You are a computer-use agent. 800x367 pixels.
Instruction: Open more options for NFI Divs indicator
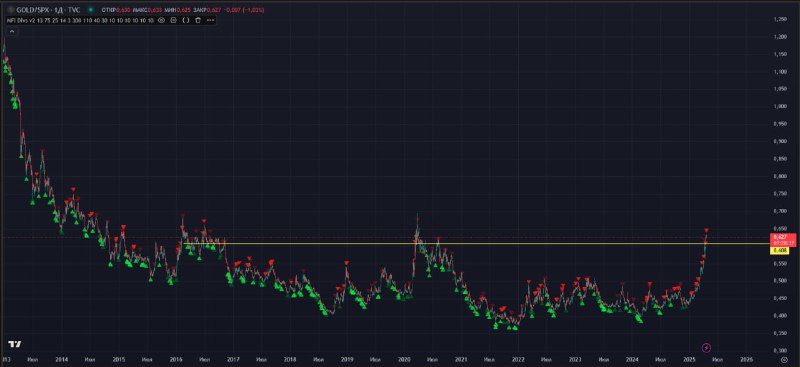click(210, 20)
